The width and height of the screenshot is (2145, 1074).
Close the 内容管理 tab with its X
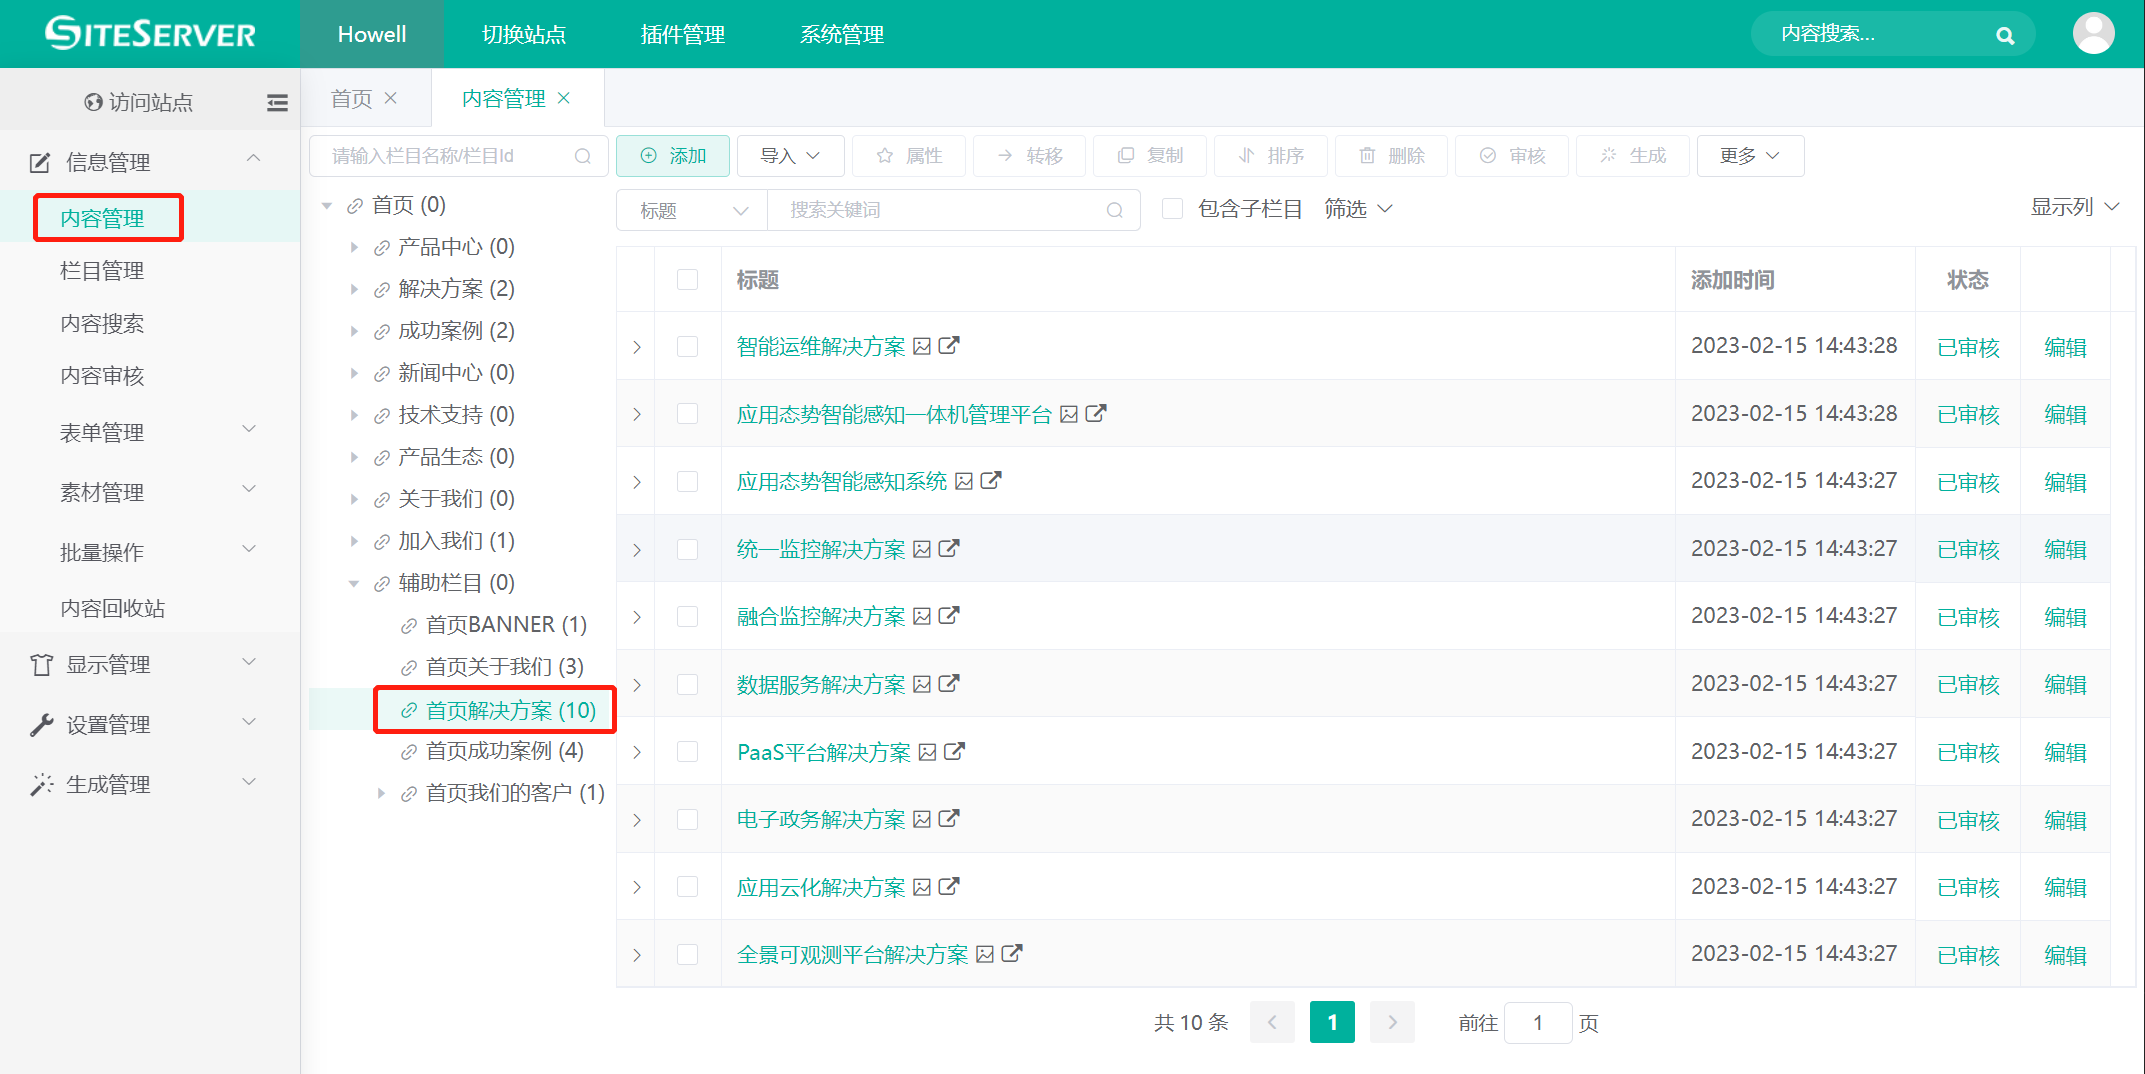[x=564, y=98]
